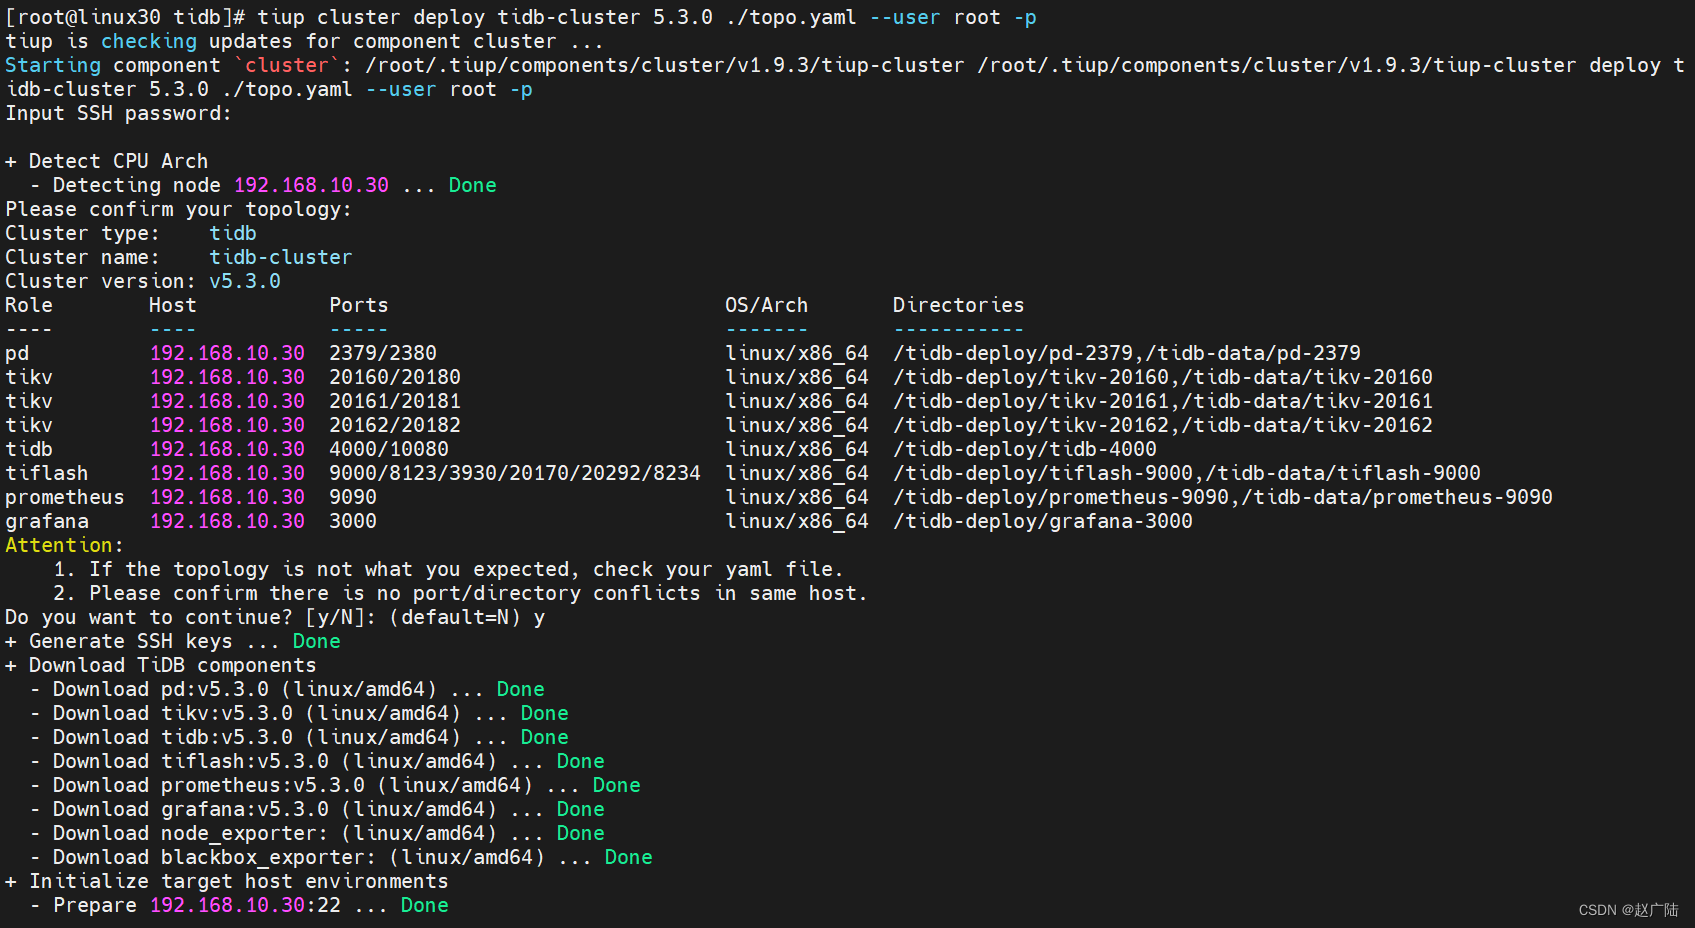Click the yellow 'Attention:' label
The width and height of the screenshot is (1695, 928).
click(x=64, y=545)
